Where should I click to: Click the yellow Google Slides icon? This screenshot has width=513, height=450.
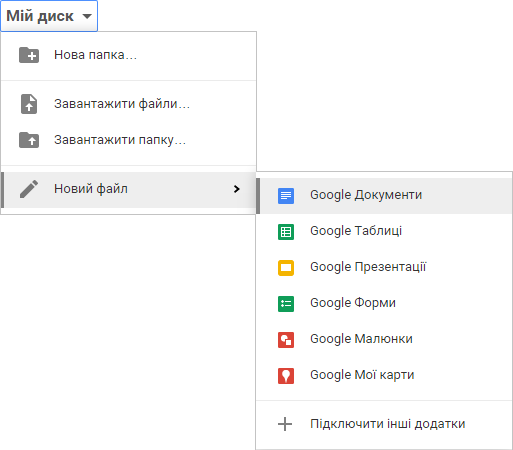[x=286, y=268]
